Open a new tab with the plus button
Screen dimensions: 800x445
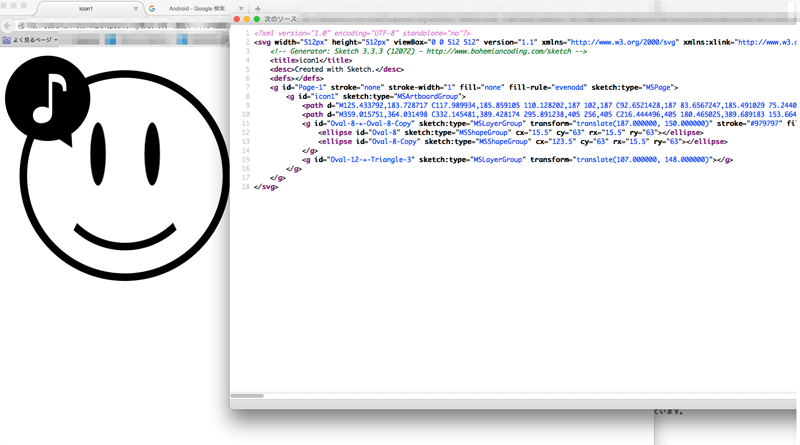pyautogui.click(x=258, y=8)
